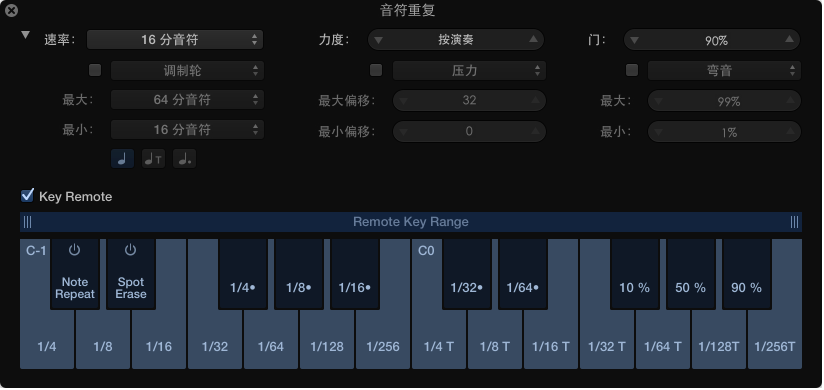Click the 按演奏 velocity field
The width and height of the screenshot is (824, 390).
click(x=456, y=39)
